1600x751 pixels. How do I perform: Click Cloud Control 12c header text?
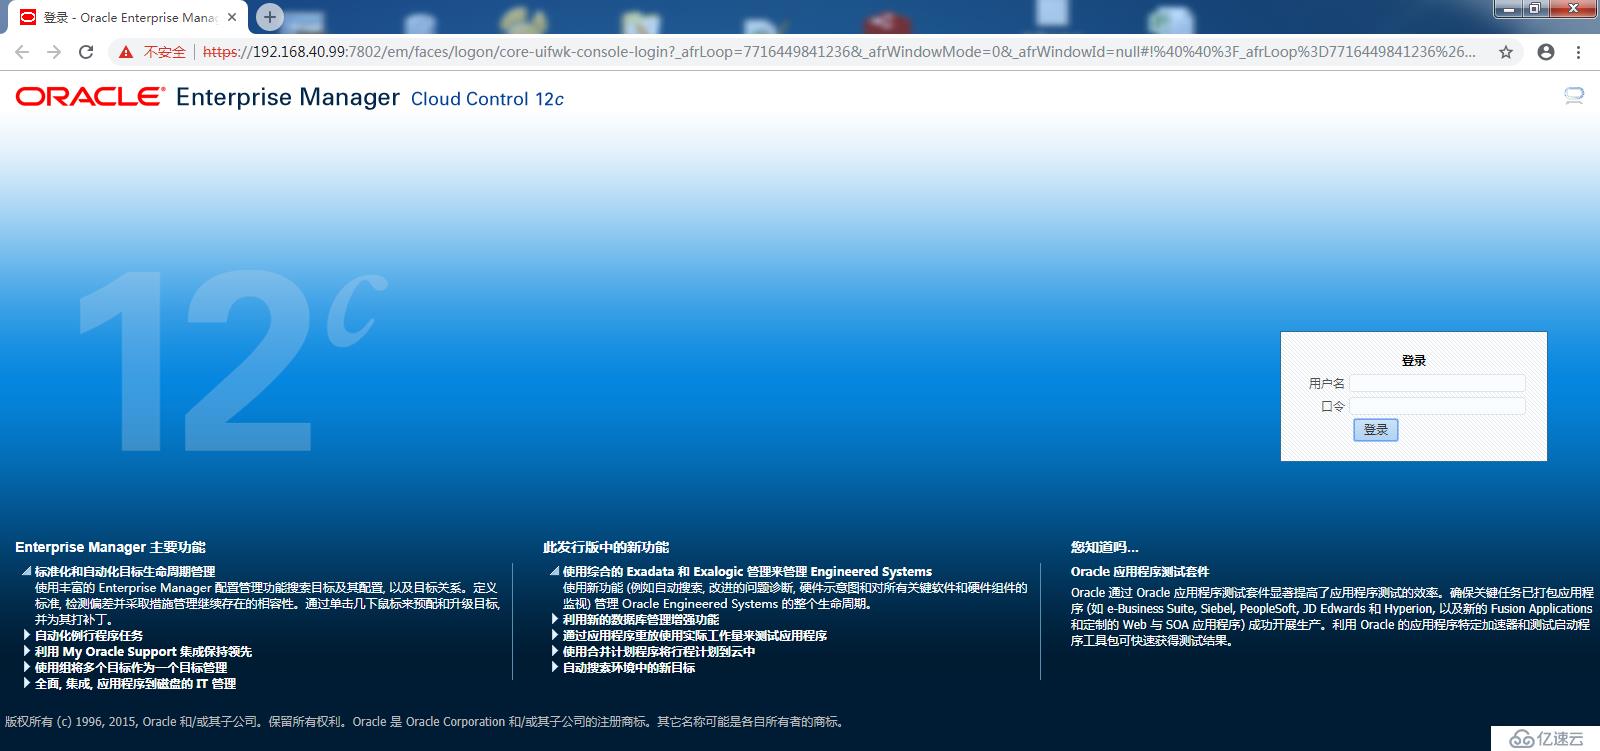click(487, 98)
